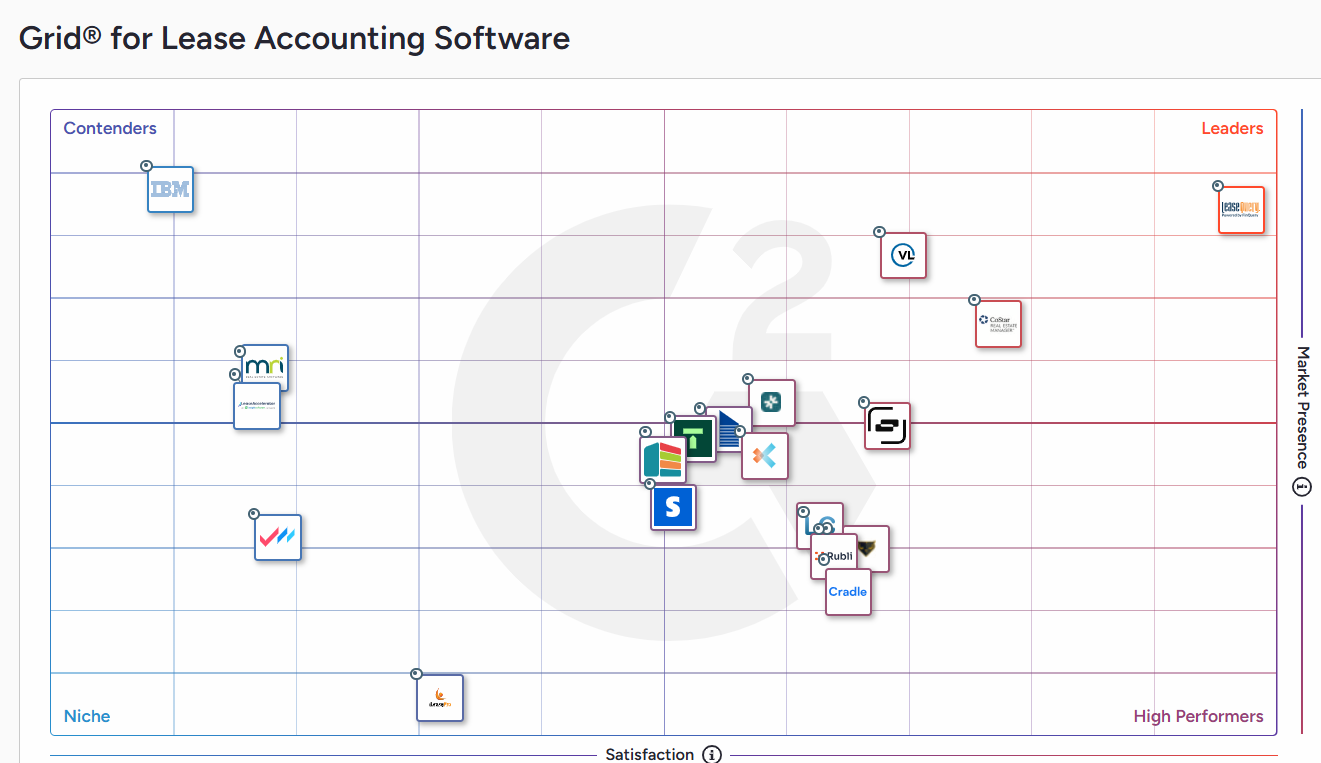This screenshot has width=1321, height=763.
Task: Click the High Performers quadrant label
Action: [1198, 716]
